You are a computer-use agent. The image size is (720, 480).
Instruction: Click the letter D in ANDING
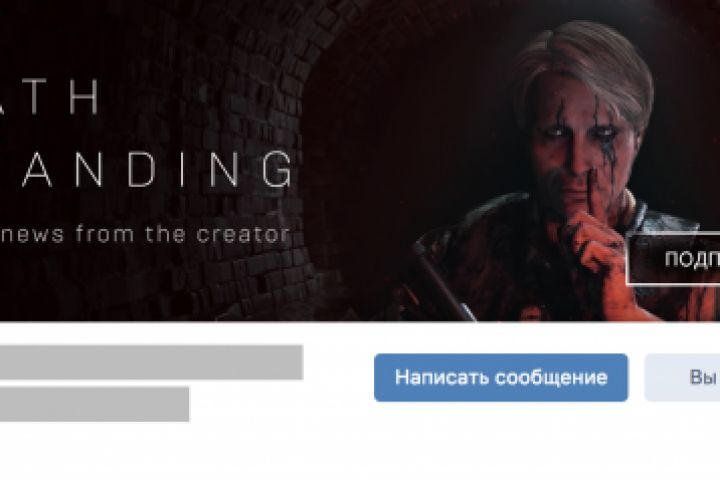point(142,169)
